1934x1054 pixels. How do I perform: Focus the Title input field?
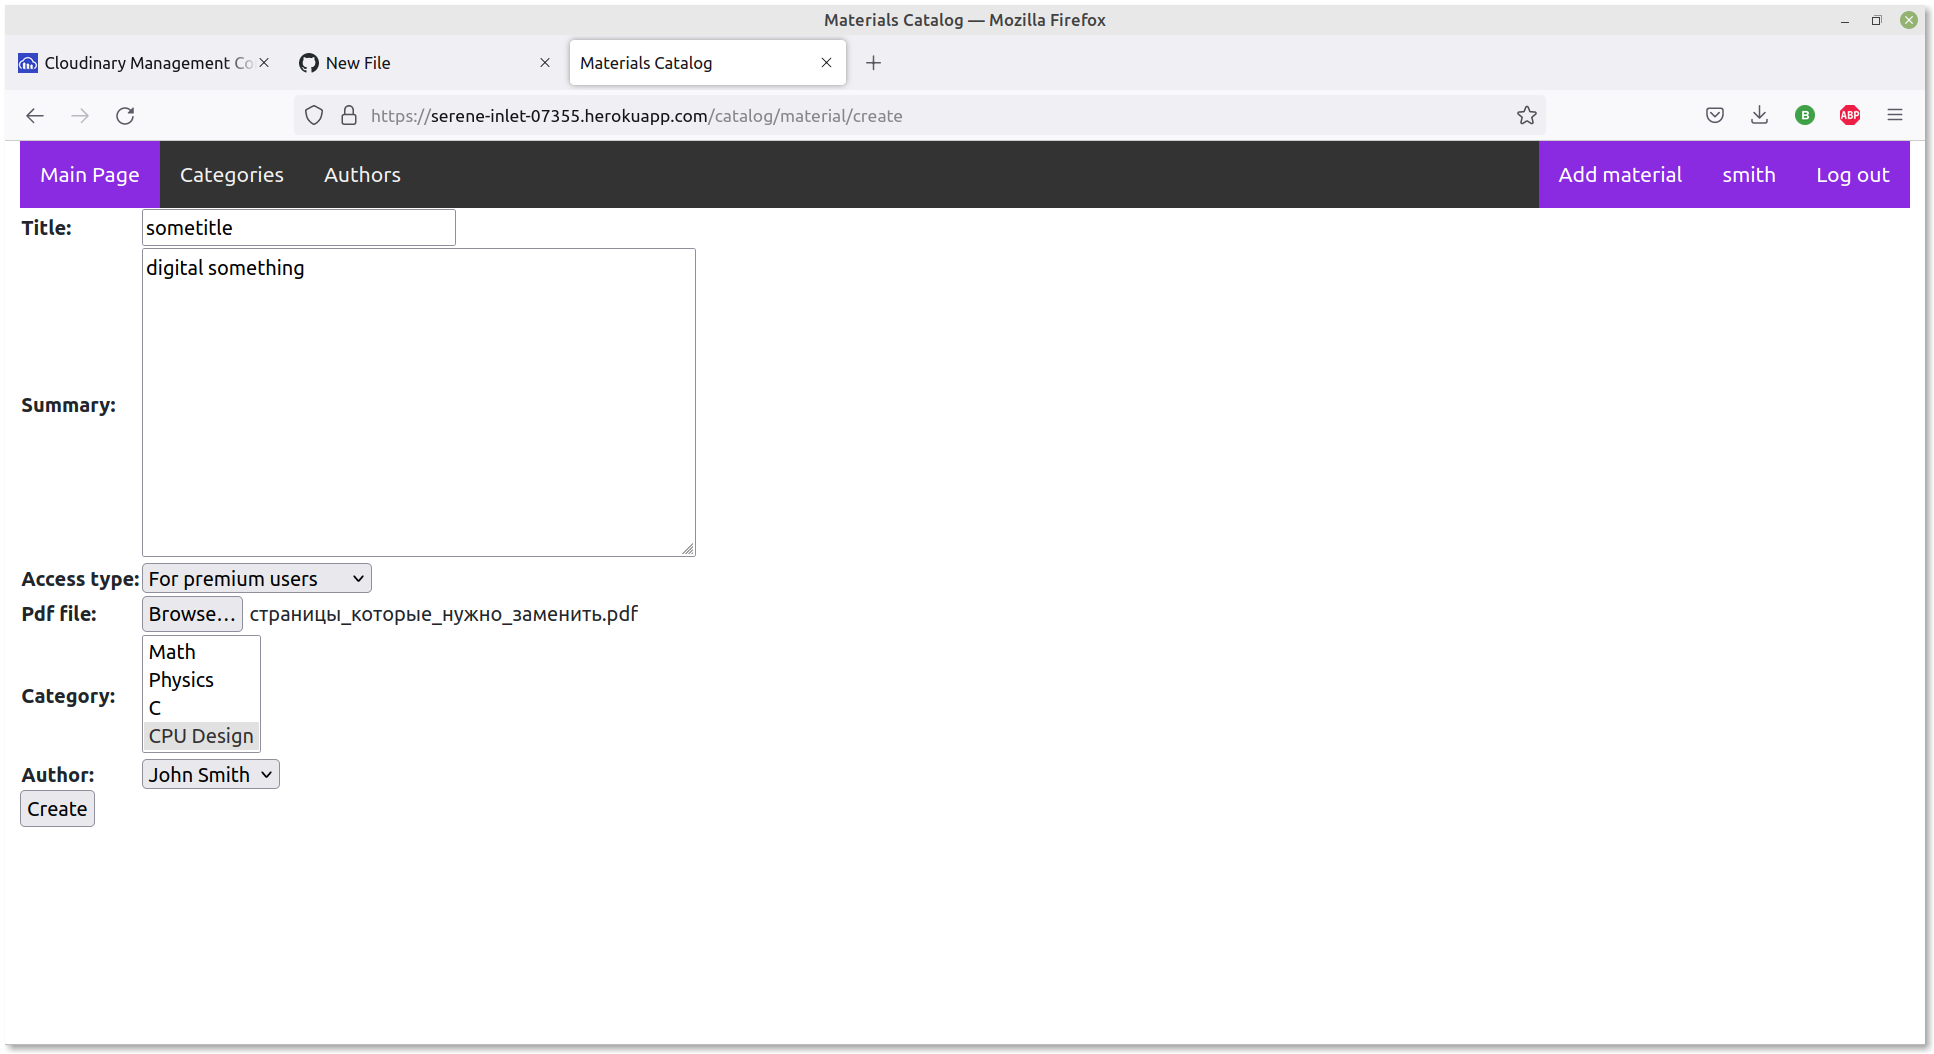(299, 228)
